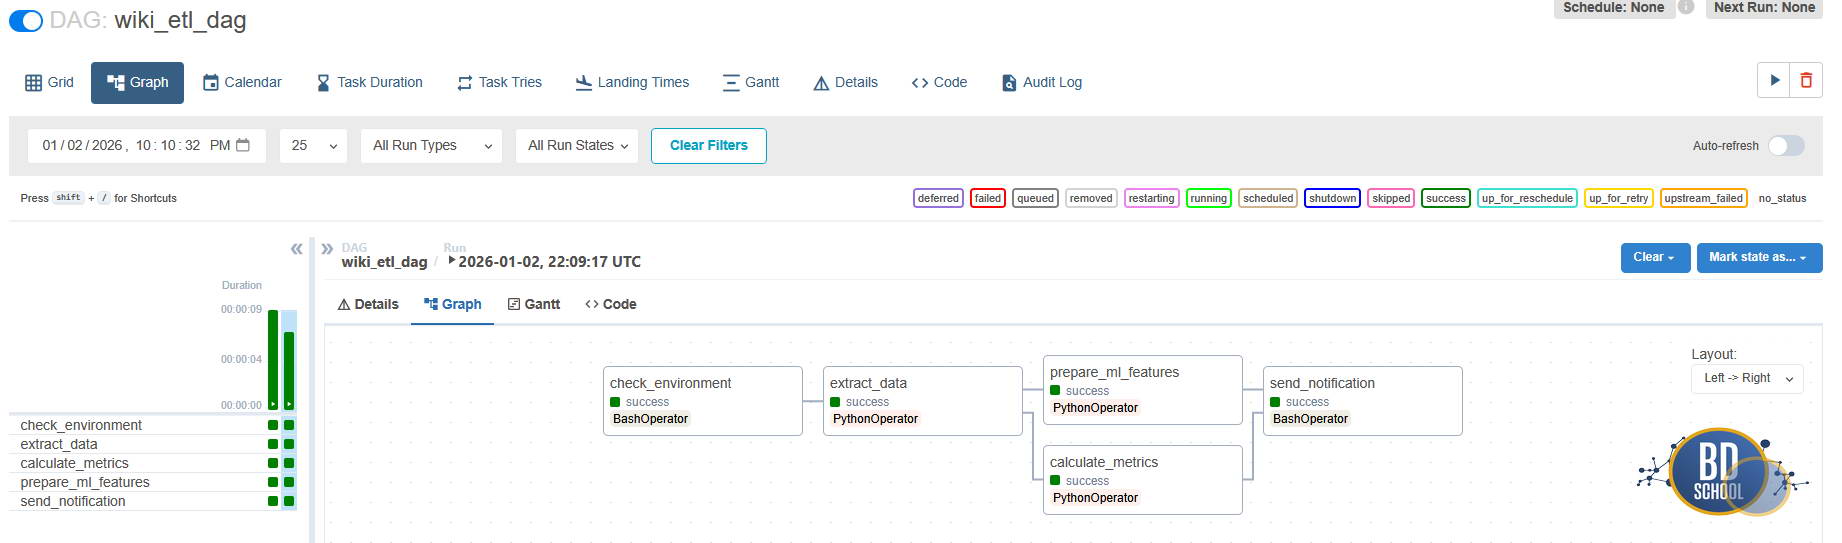Open the top Gantt tab
The width and height of the screenshot is (1842, 543).
[751, 83]
